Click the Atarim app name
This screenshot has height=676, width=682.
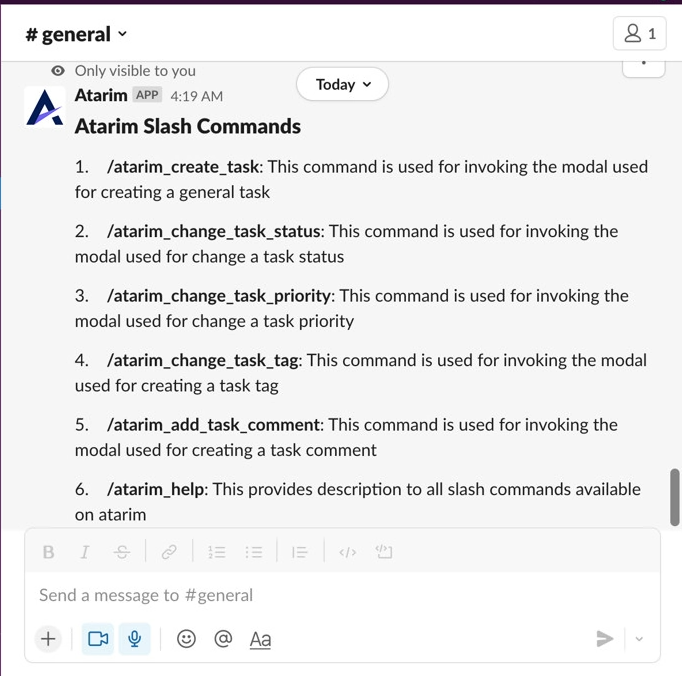click(101, 96)
